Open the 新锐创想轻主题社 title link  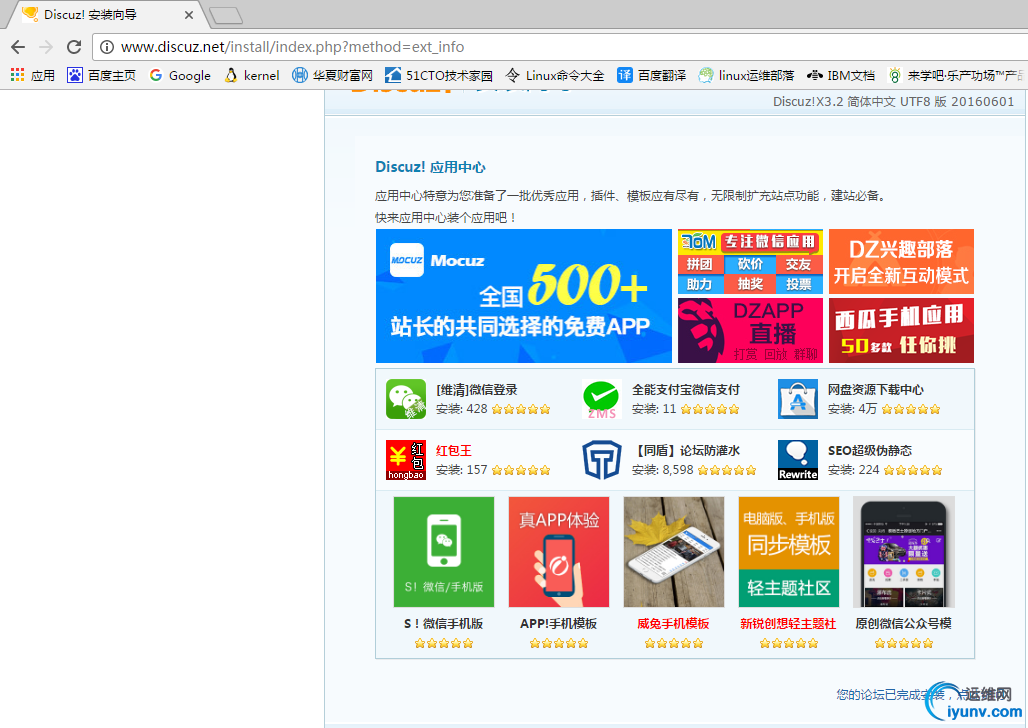coord(788,624)
